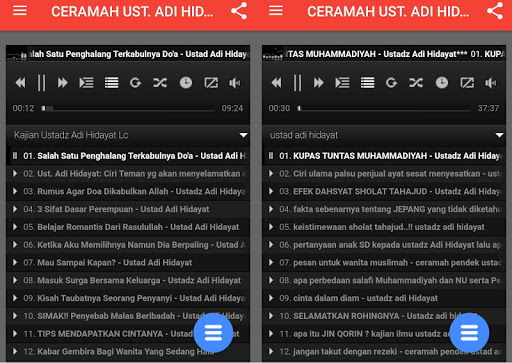This screenshot has width=512, height=363.
Task: Play track 02. Ciri ulama palsu penjual ayat
Action: click(x=384, y=174)
